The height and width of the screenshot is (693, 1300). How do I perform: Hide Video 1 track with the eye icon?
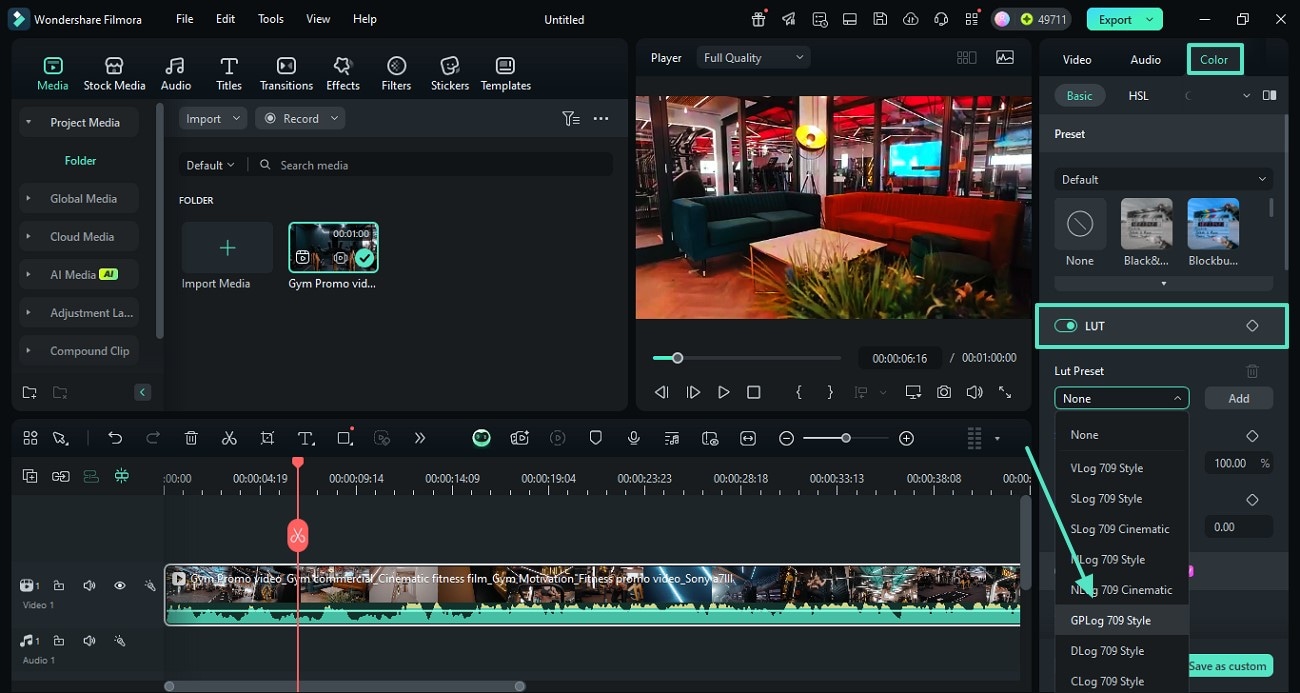119,586
